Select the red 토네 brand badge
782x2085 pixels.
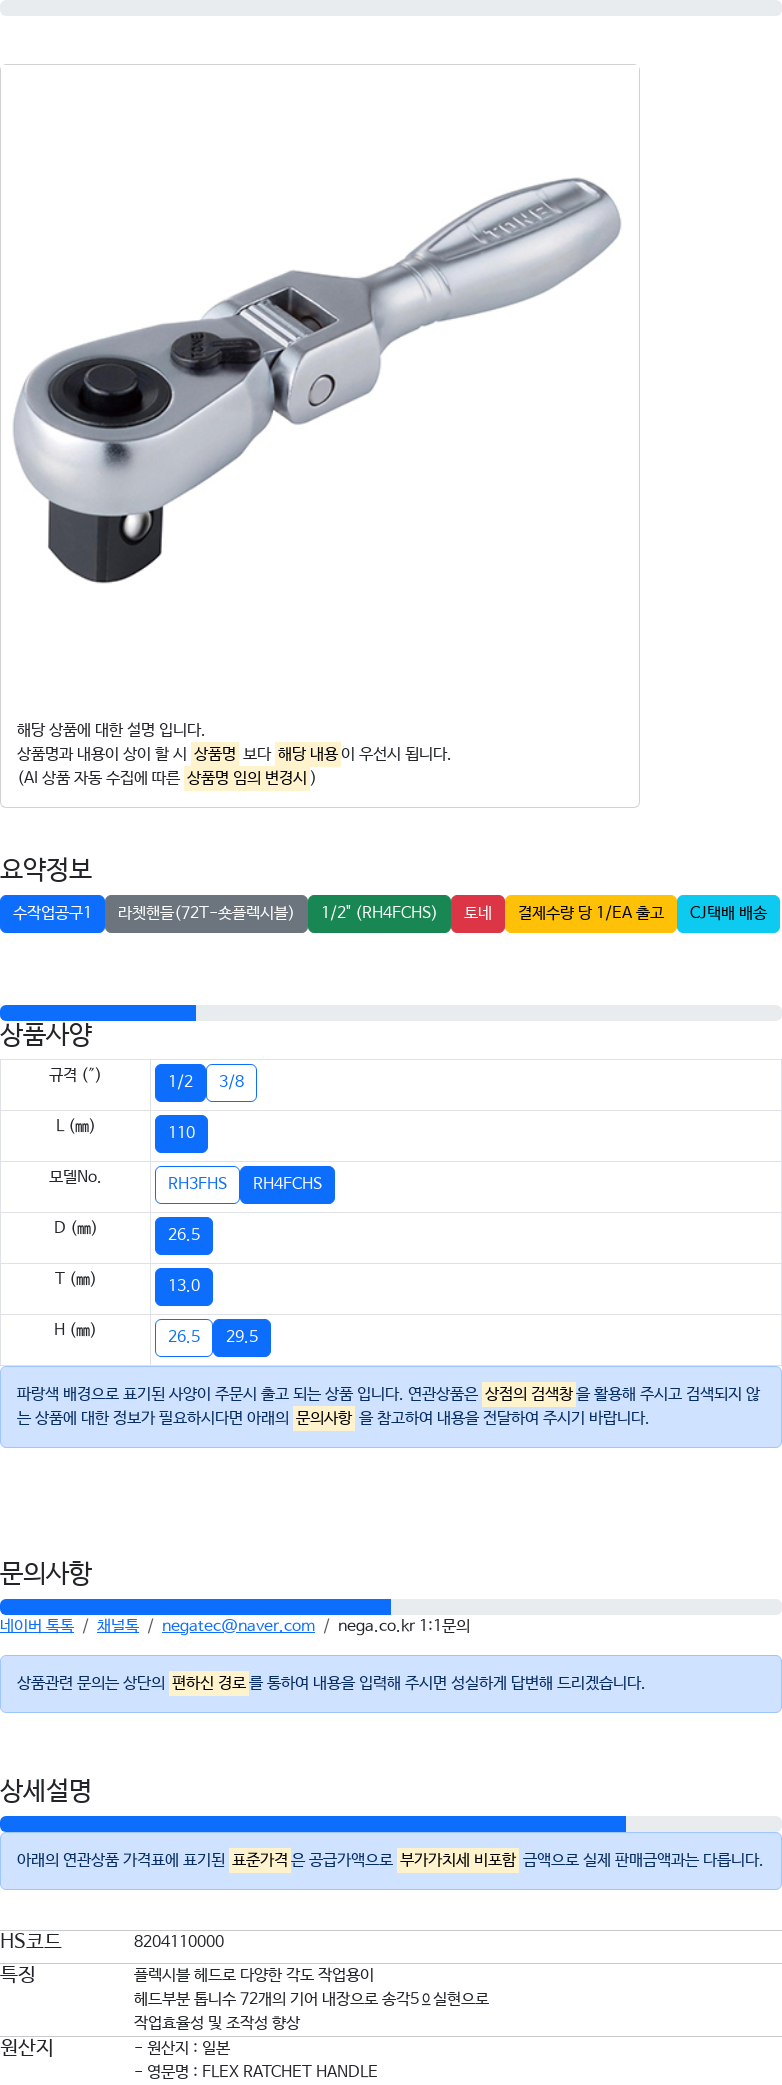(478, 913)
